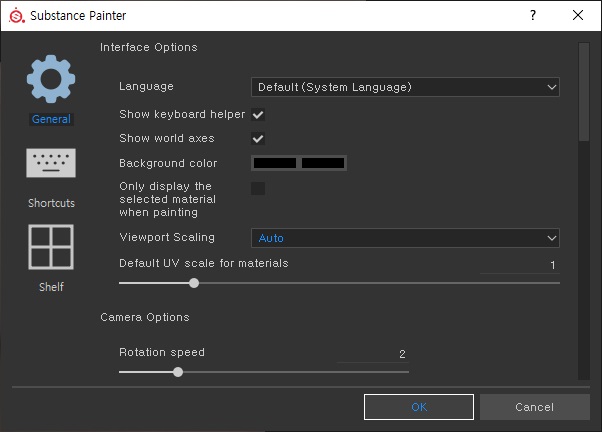This screenshot has height=432, width=602.
Task: Disable Show keyboard helper checkbox
Action: coord(258,114)
